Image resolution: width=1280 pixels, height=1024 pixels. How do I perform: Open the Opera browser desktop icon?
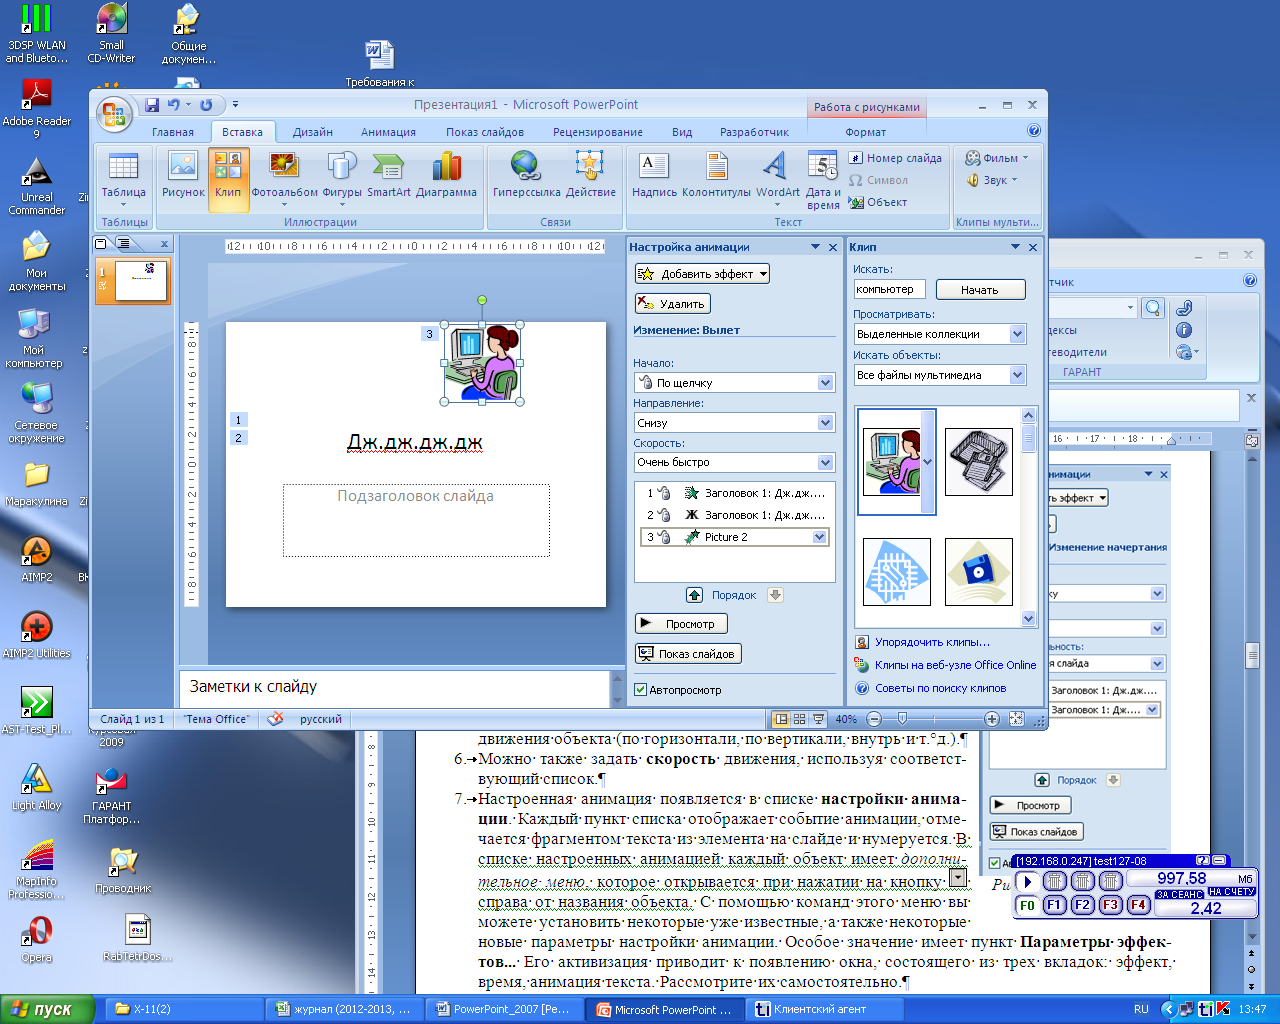(37, 939)
